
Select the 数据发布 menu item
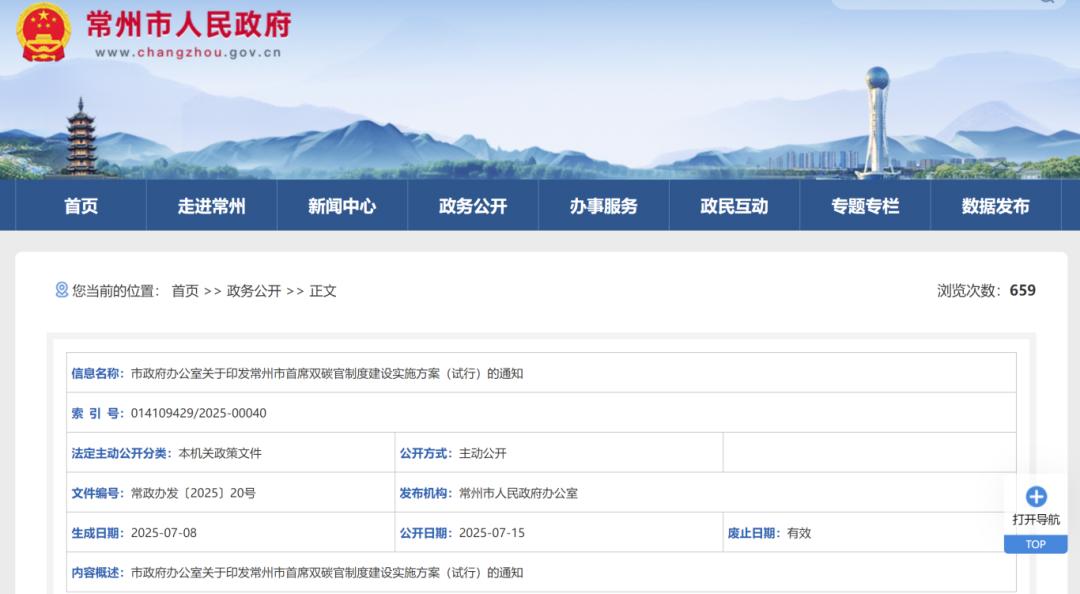click(x=995, y=206)
